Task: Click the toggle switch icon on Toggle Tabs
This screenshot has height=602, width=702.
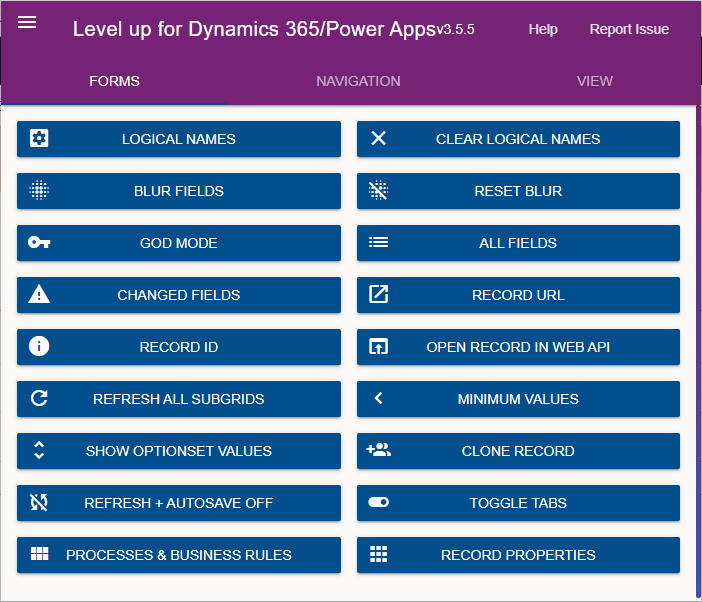Action: [x=378, y=502]
